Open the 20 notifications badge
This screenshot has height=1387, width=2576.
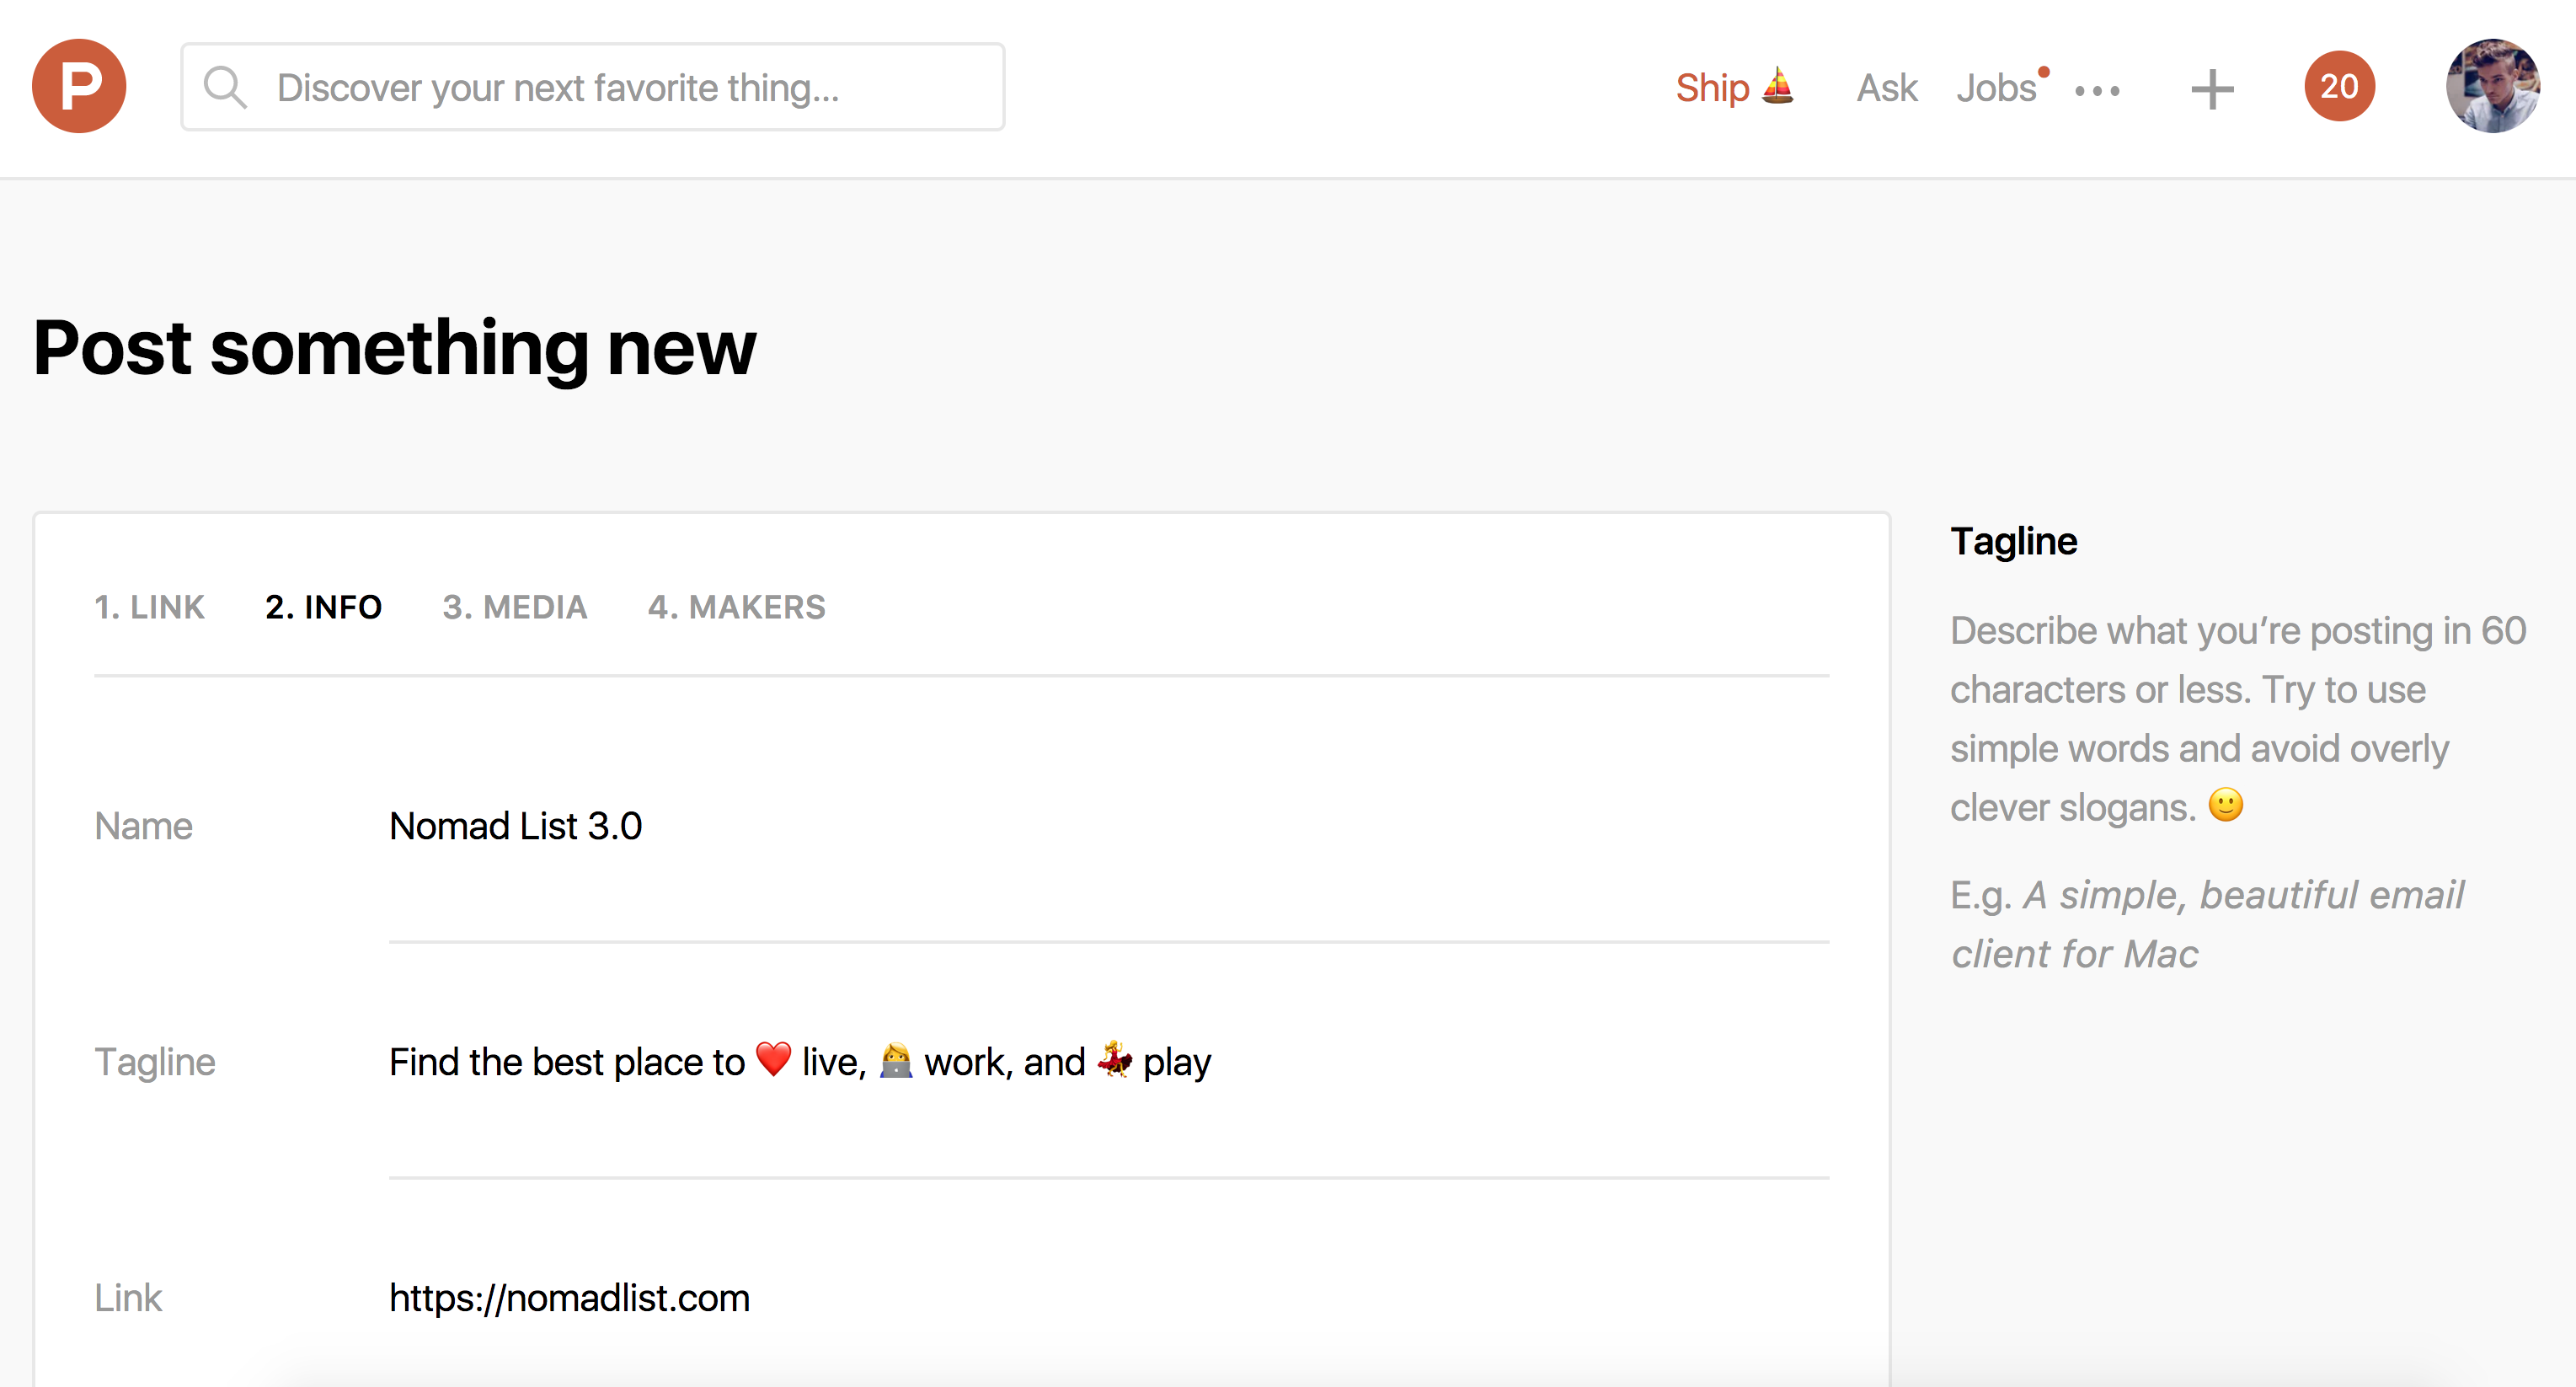[x=2339, y=86]
